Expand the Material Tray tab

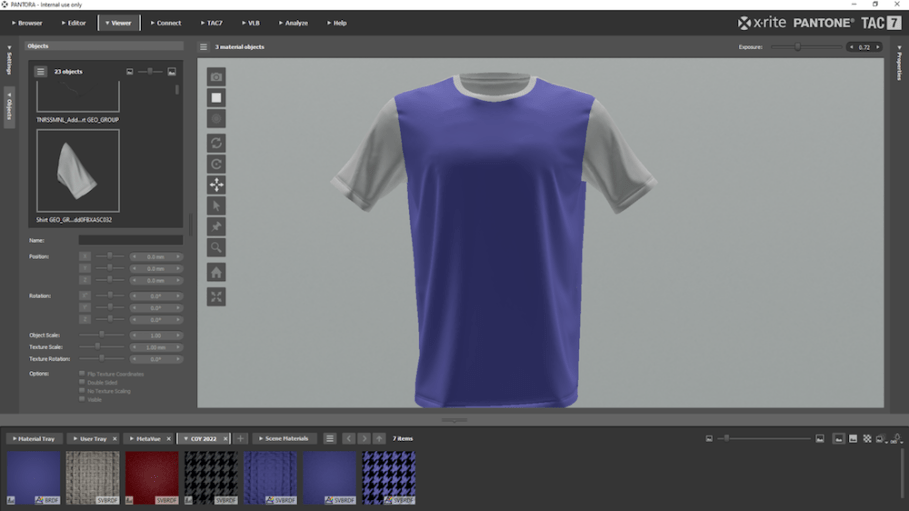(x=33, y=438)
